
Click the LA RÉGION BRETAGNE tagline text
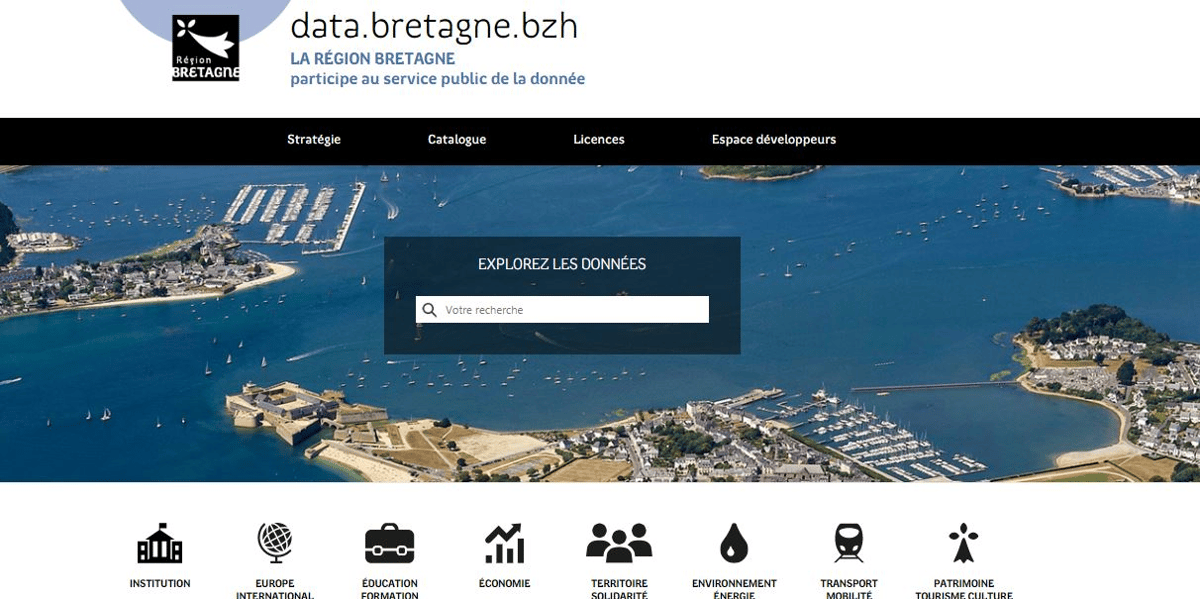click(373, 59)
